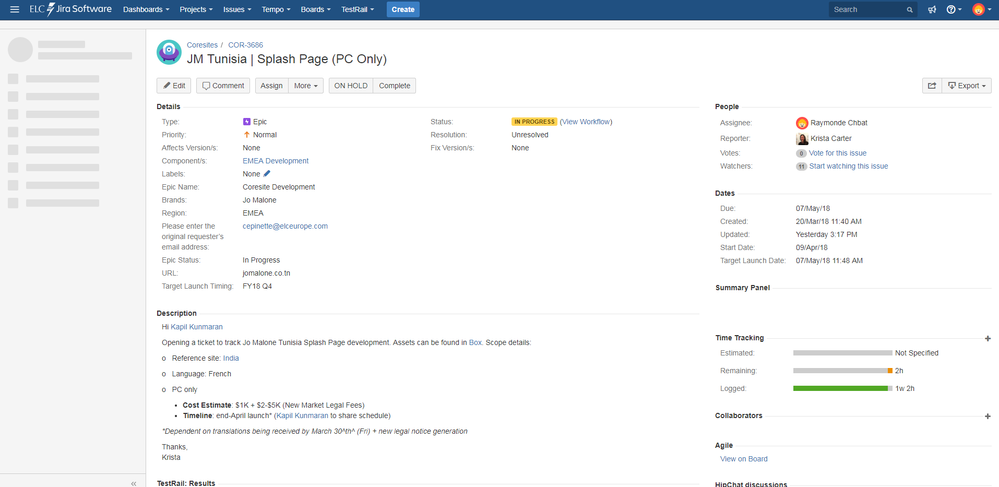The image size is (999, 487).
Task: Edit labels using the pencil icon
Action: pyautogui.click(x=267, y=173)
